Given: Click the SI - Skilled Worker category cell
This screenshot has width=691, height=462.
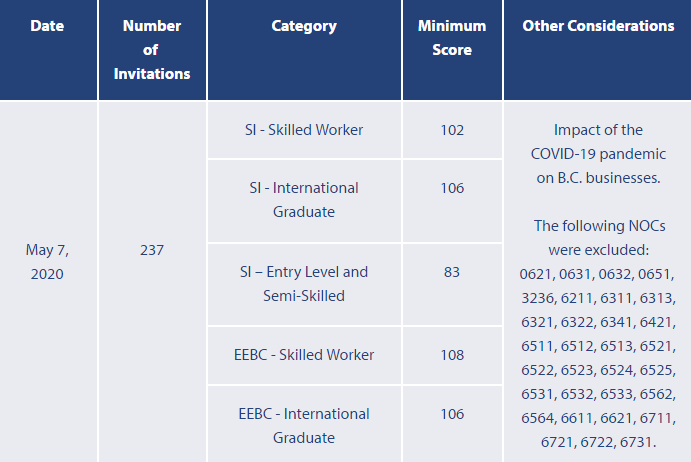Looking at the screenshot, I should 304,130.
